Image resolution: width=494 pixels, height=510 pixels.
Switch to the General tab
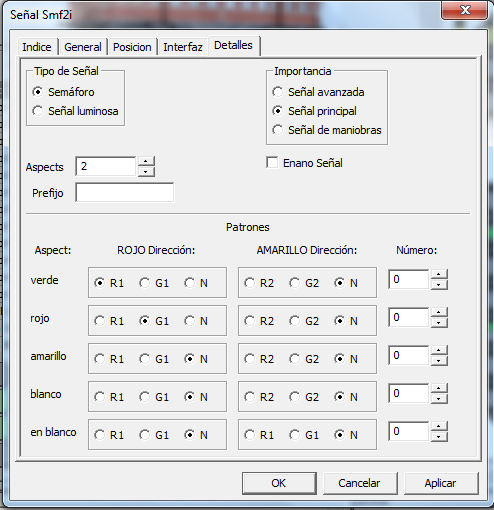[x=83, y=47]
